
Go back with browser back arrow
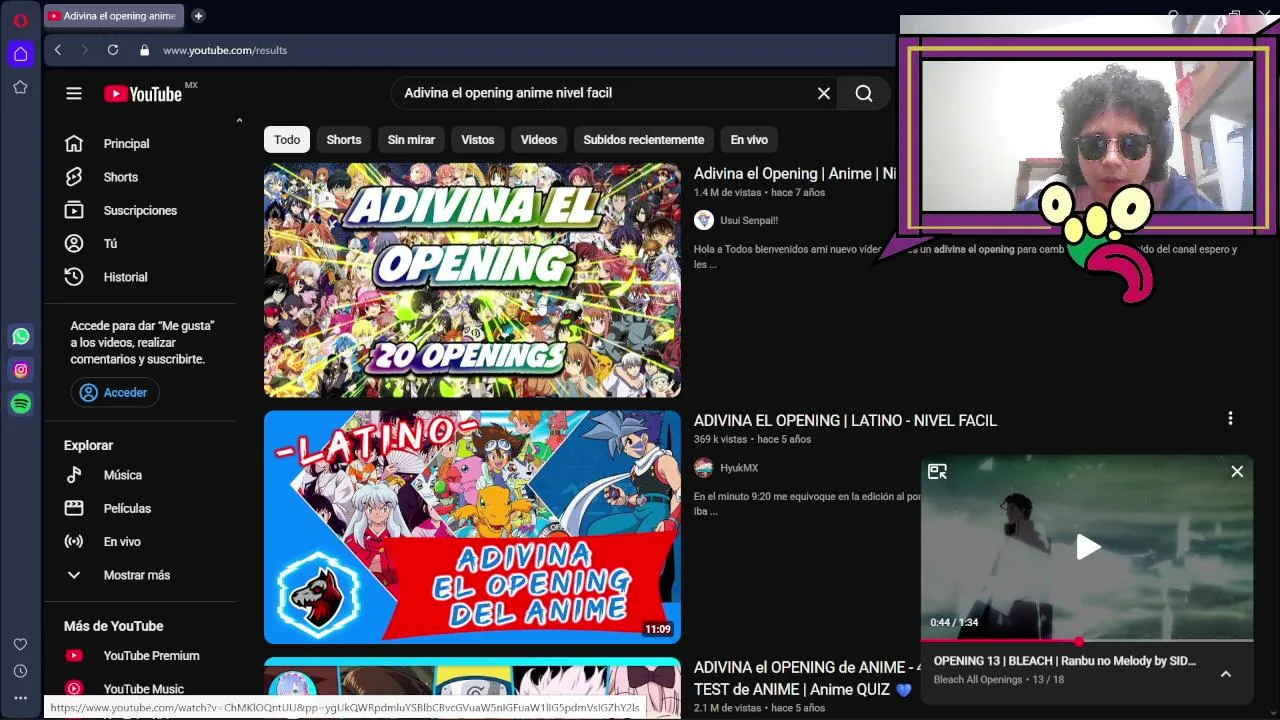[x=58, y=50]
